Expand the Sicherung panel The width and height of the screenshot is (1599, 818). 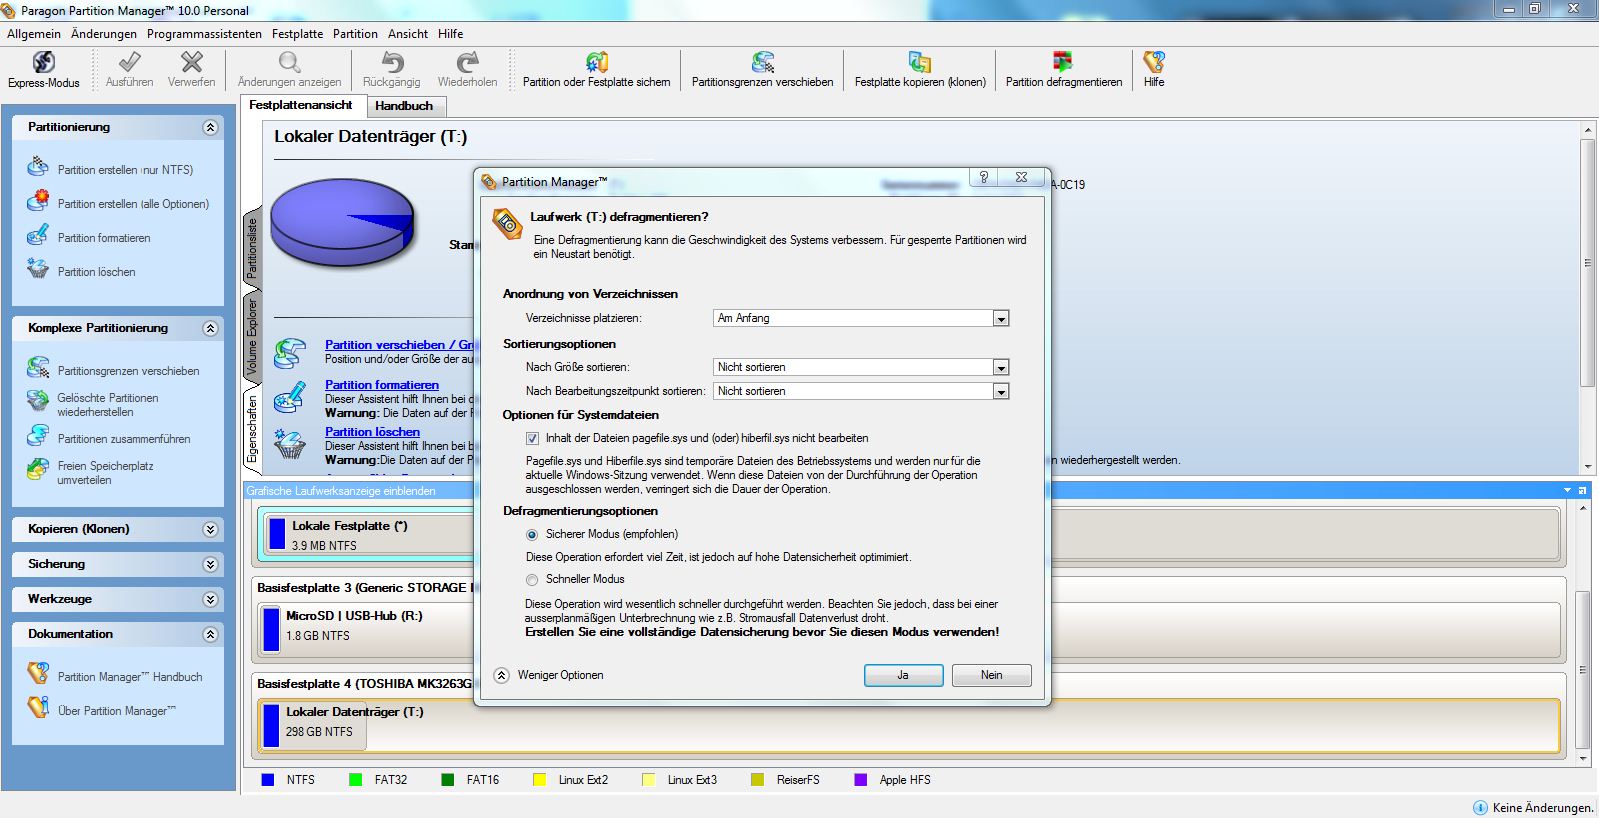210,564
